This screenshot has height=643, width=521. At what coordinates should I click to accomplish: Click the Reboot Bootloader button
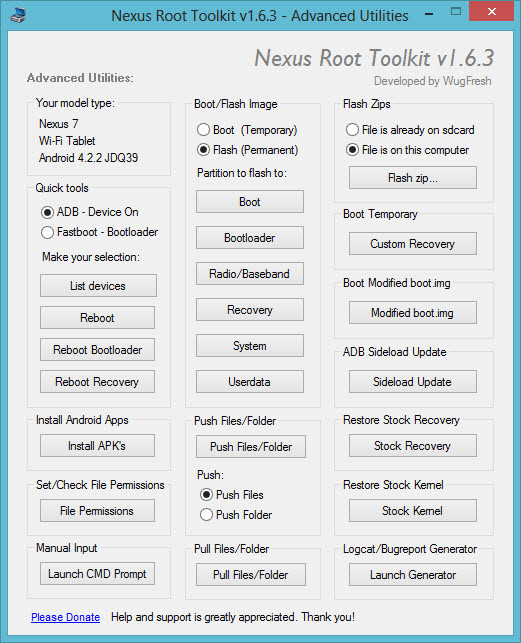click(97, 350)
